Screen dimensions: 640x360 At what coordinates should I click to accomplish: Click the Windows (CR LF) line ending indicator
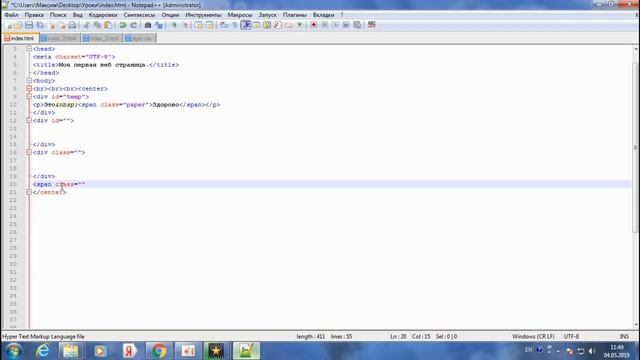pos(533,337)
